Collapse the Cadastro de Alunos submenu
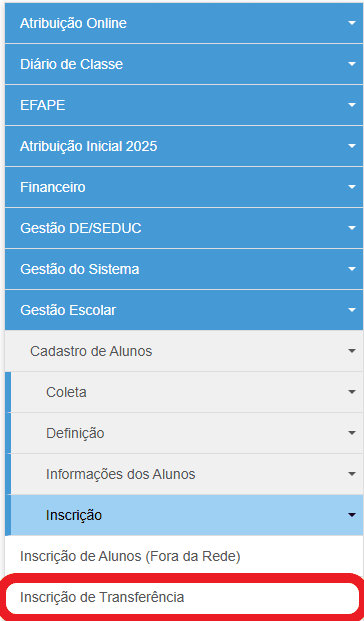The image size is (364, 621). 184,351
